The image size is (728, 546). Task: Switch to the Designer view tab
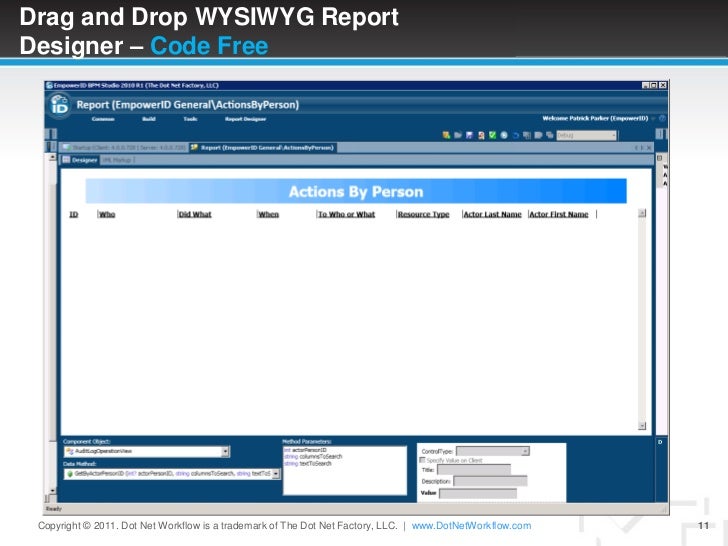[80, 160]
